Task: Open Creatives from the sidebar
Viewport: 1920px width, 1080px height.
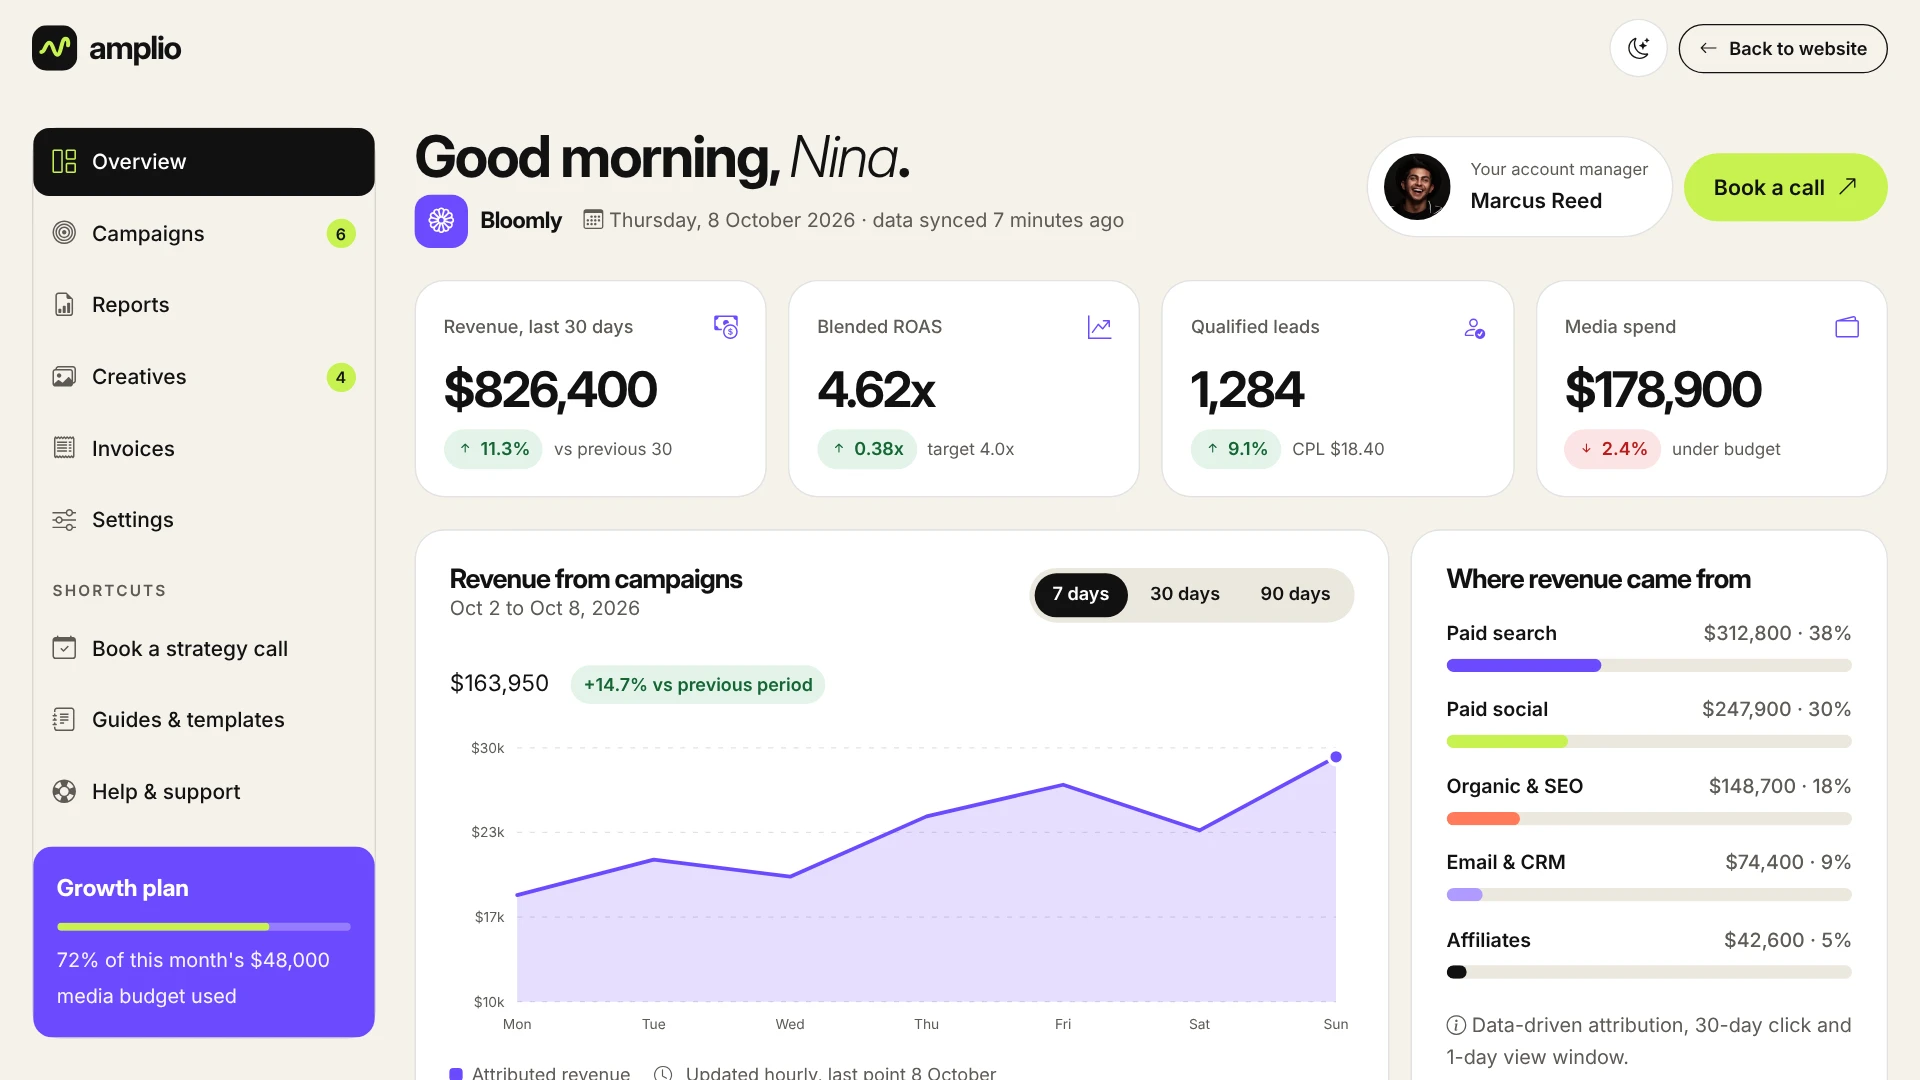Action: pyautogui.click(x=204, y=377)
